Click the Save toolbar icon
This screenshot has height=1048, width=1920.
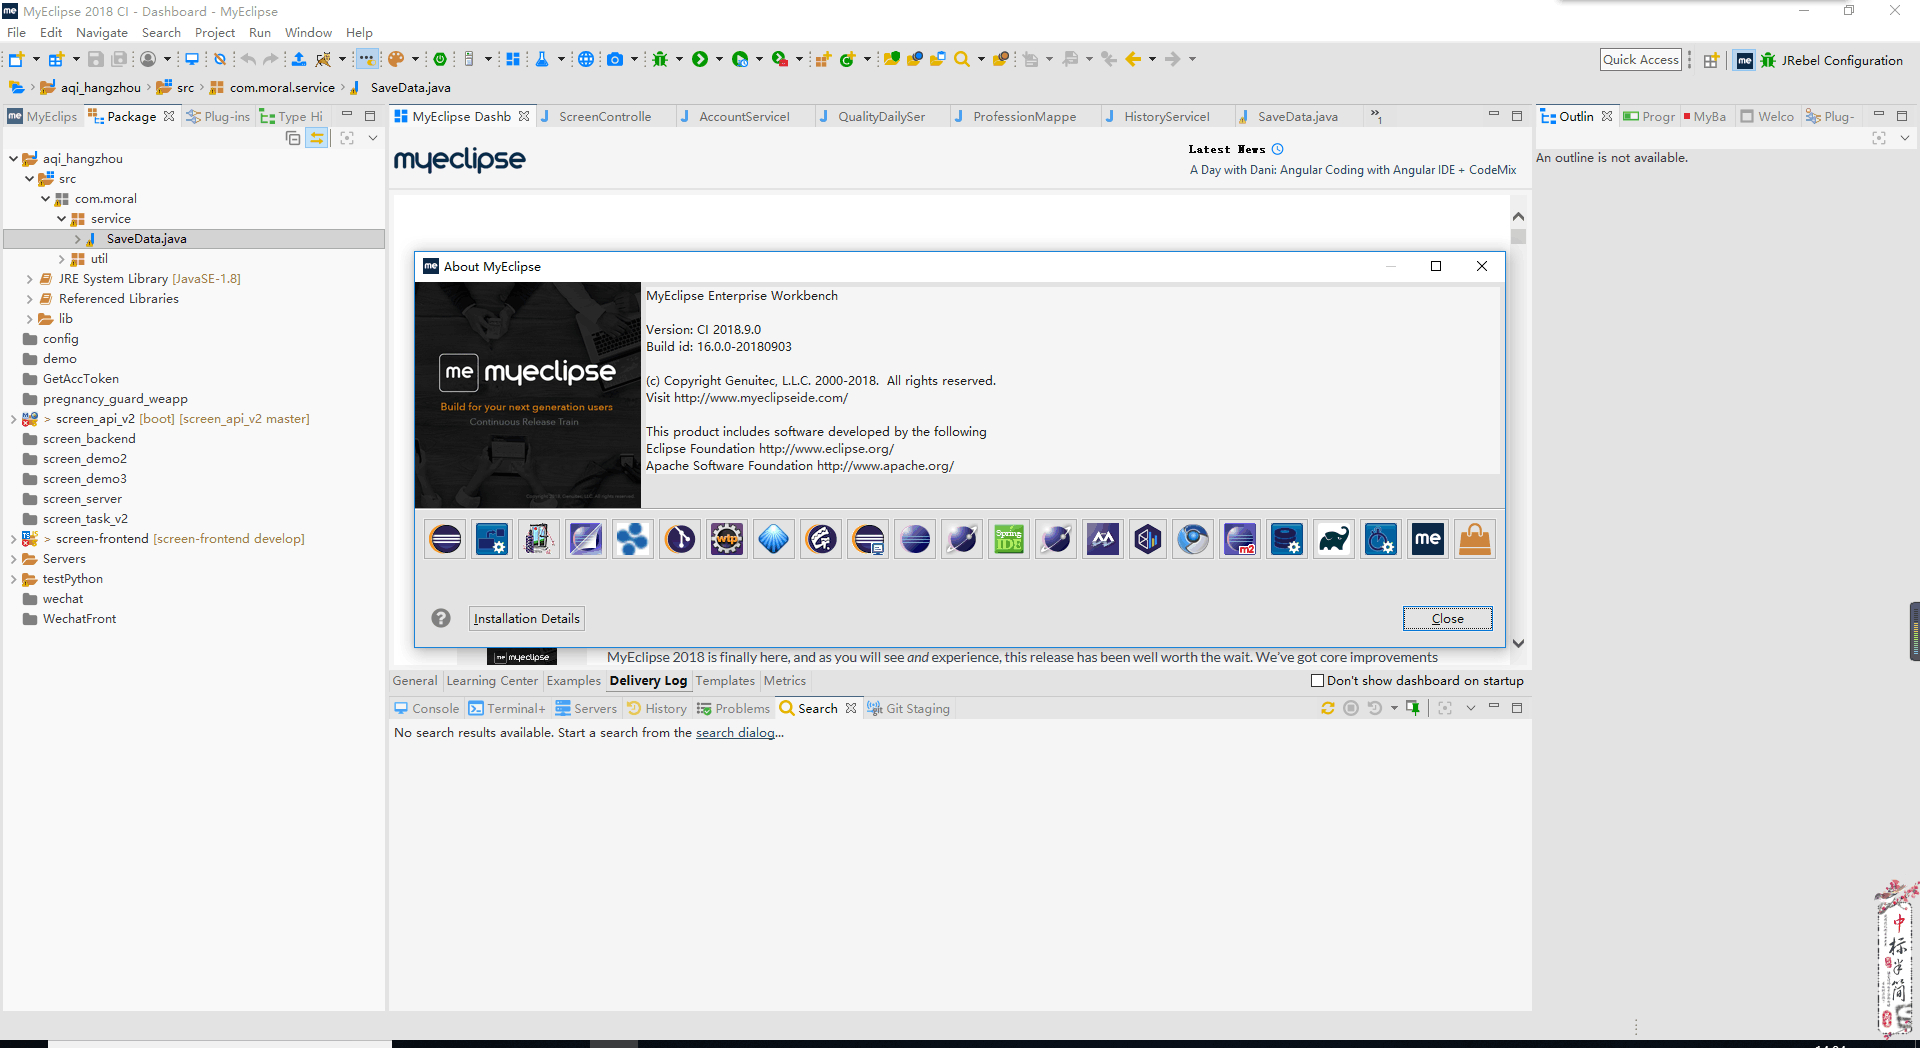(x=96, y=59)
